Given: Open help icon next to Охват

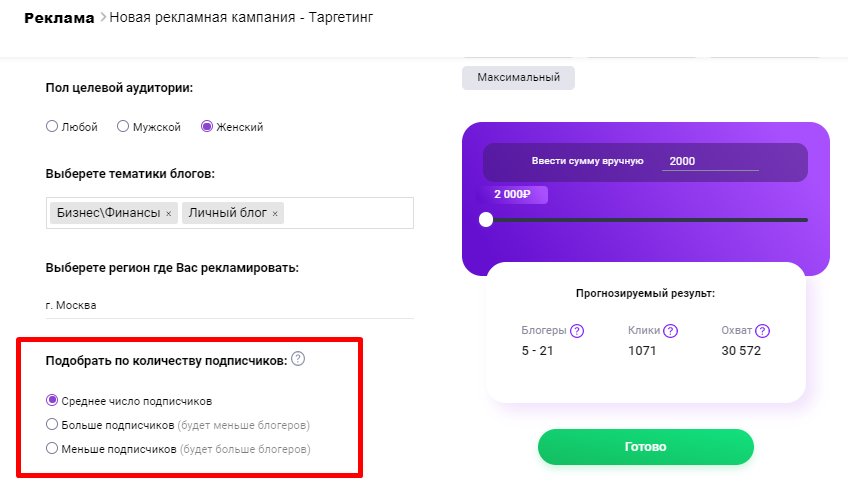Looking at the screenshot, I should [763, 331].
